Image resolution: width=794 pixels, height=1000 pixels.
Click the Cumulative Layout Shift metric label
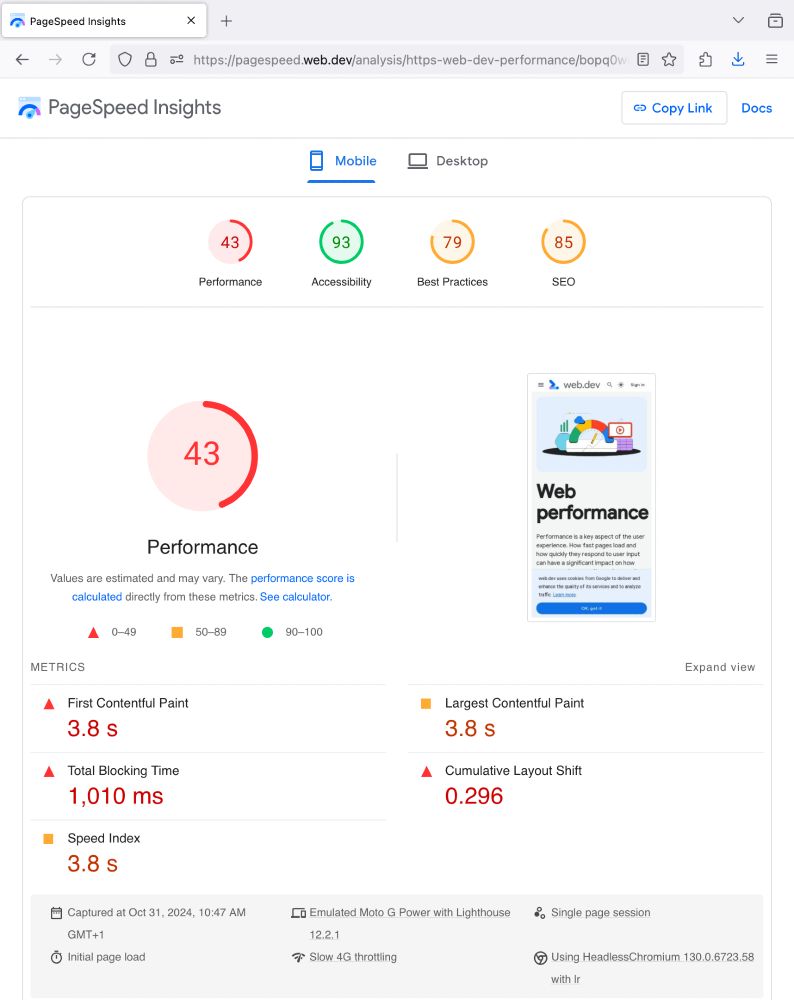tap(513, 770)
